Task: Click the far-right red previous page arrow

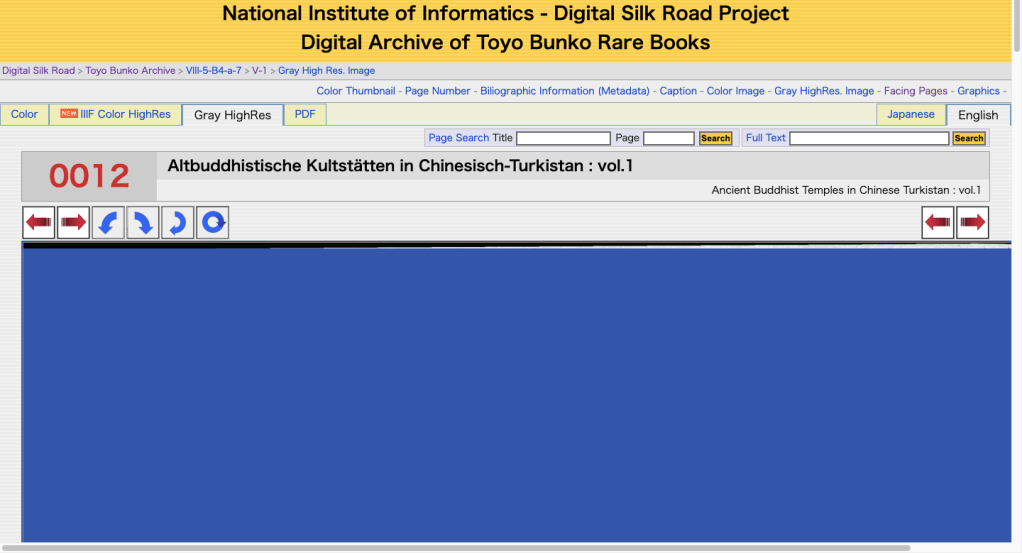Action: (x=938, y=222)
